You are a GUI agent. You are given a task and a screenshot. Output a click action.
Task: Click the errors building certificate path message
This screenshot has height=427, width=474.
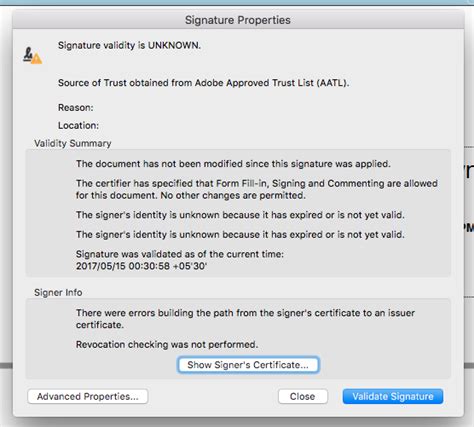point(245,319)
